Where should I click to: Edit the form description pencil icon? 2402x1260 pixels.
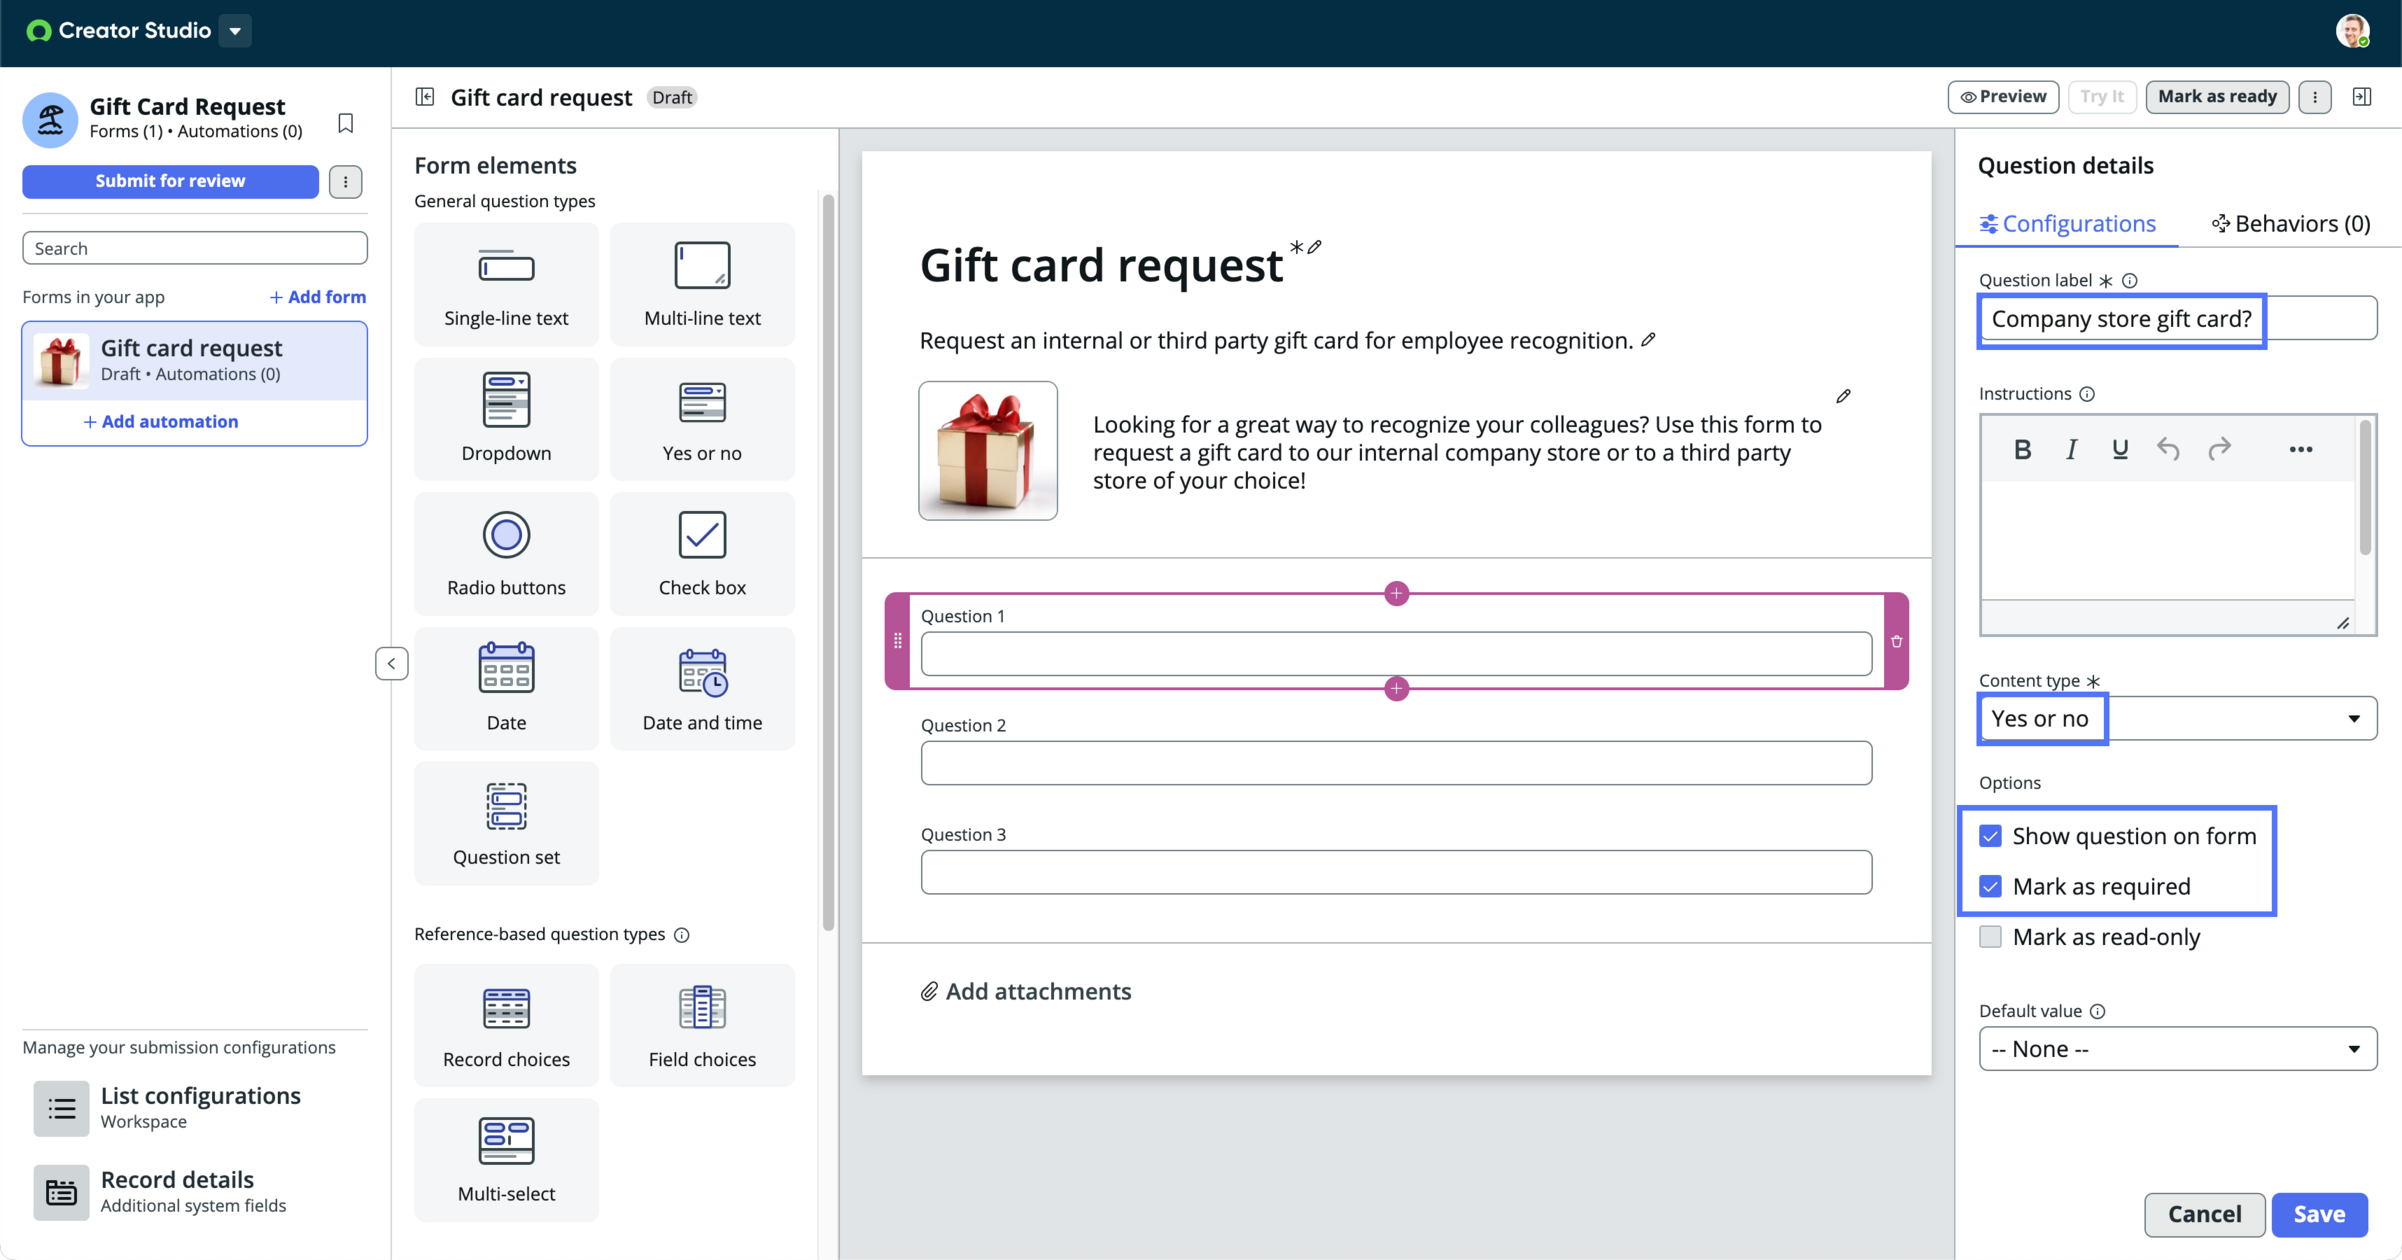[x=1648, y=340]
